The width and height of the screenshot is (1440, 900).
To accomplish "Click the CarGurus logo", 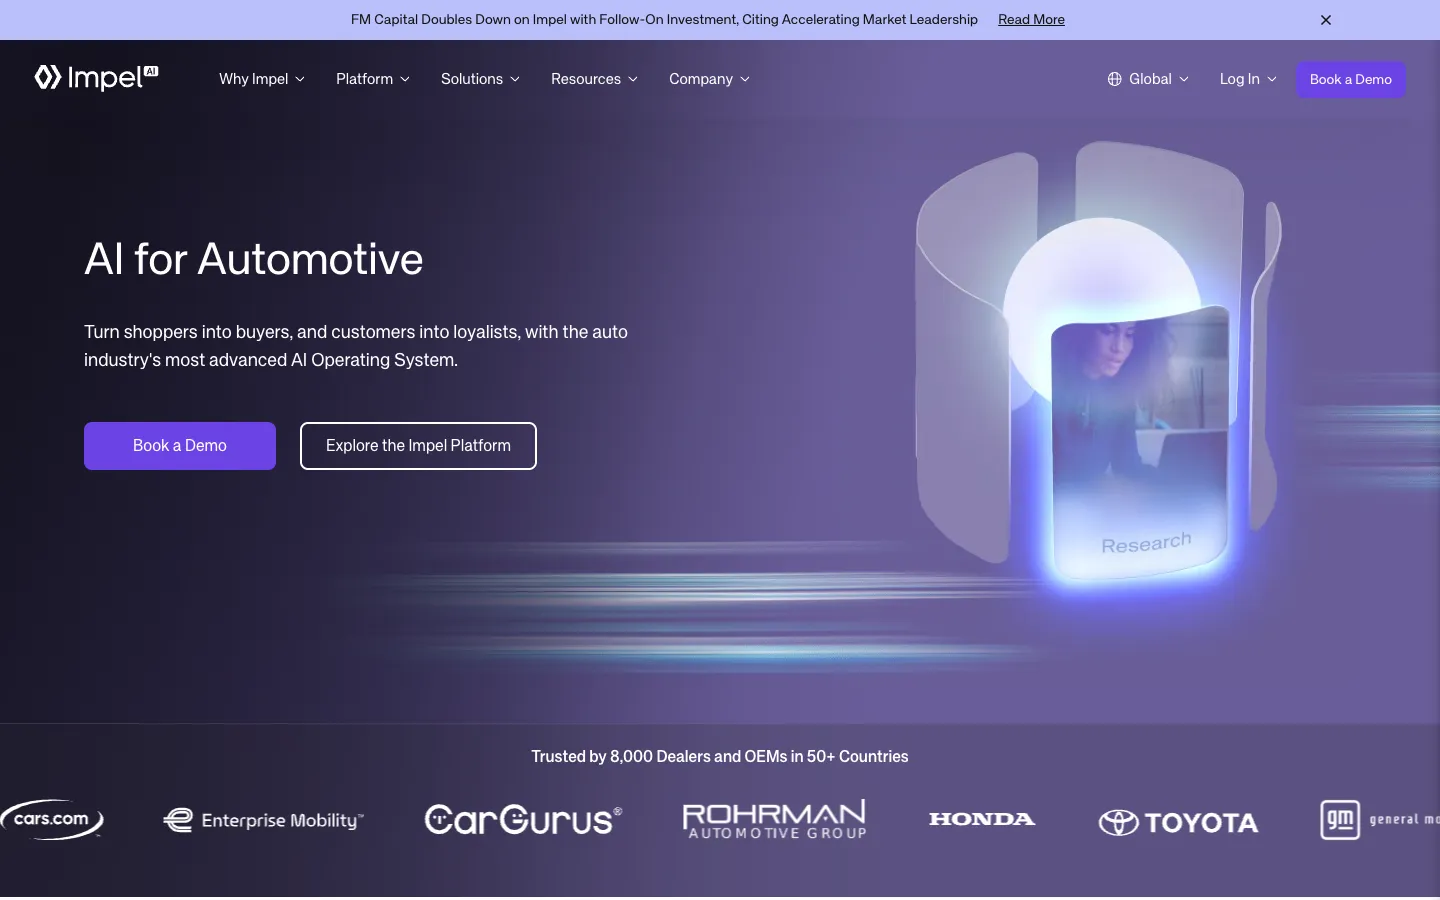I will coord(523,820).
